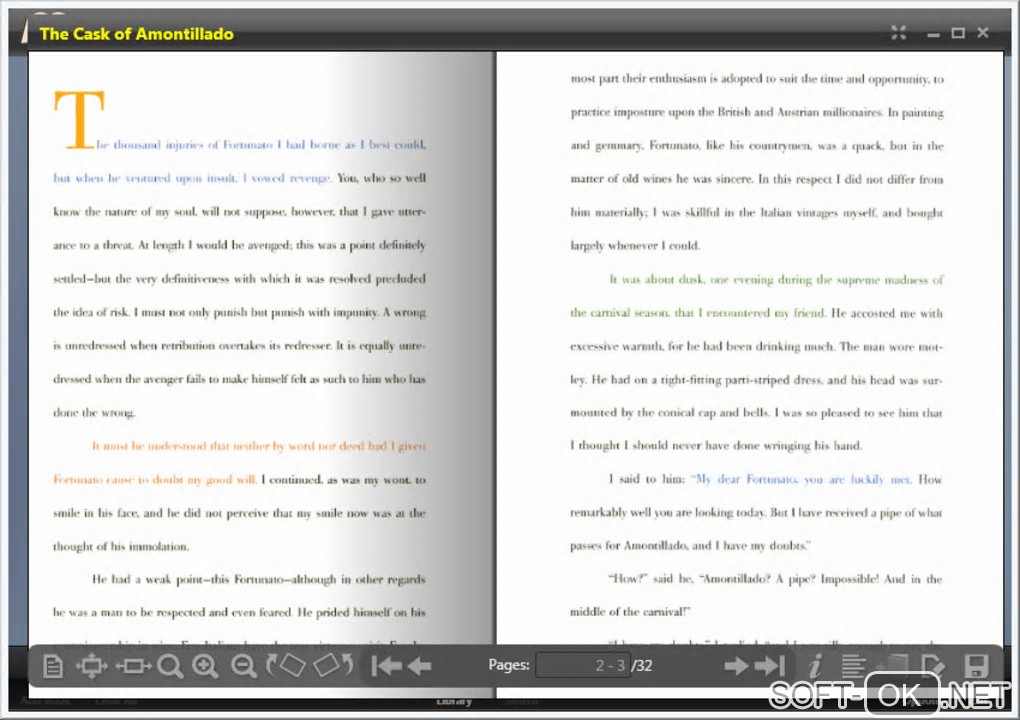
Task: Click blue highlighted text 'he thousand injuries of Fortunato'
Action: (x=185, y=144)
